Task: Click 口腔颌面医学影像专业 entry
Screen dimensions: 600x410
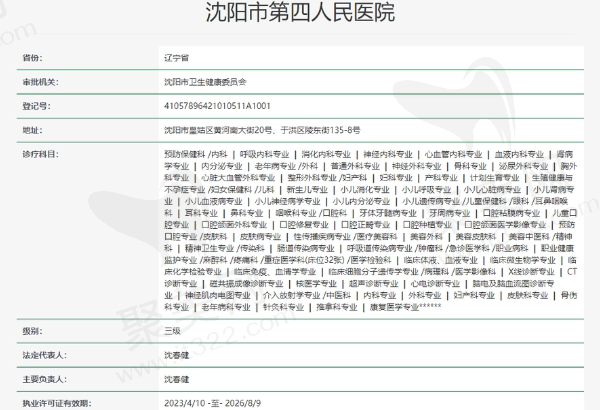Action: tap(505, 225)
